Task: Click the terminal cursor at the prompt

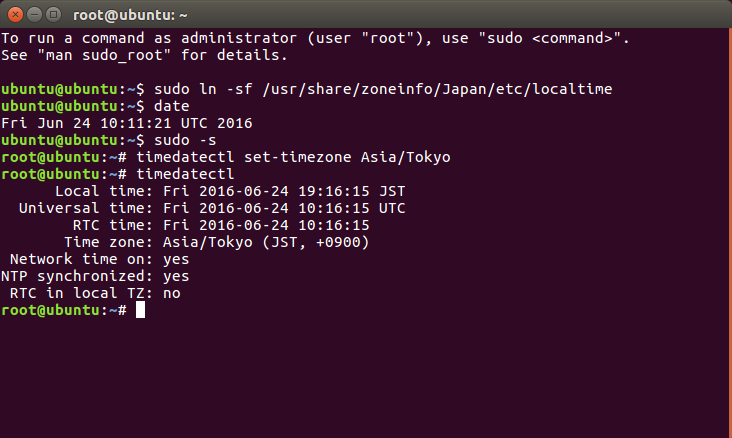Action: [141, 310]
